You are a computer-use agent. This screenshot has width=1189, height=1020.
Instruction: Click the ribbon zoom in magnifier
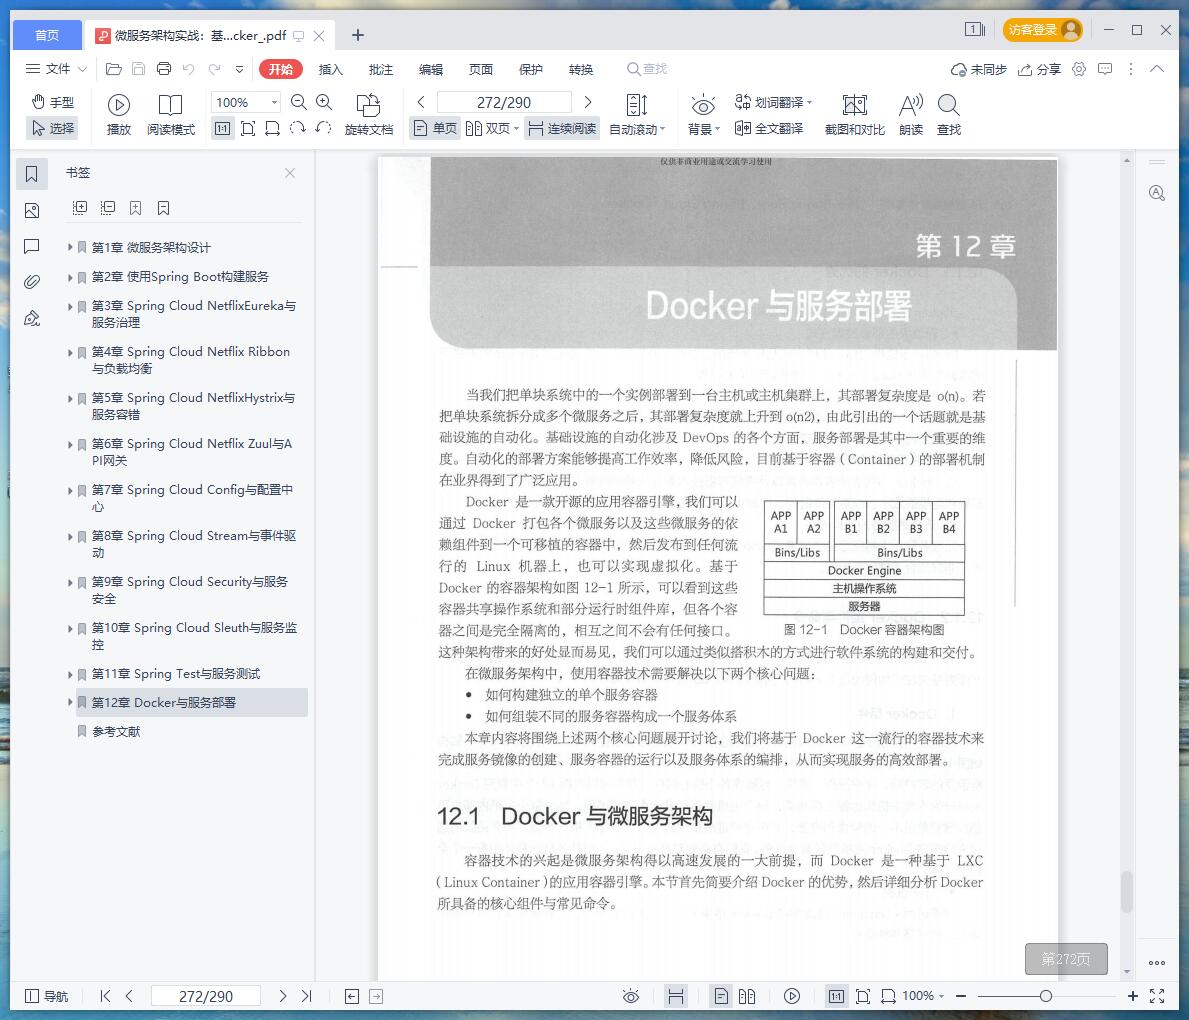coord(324,102)
